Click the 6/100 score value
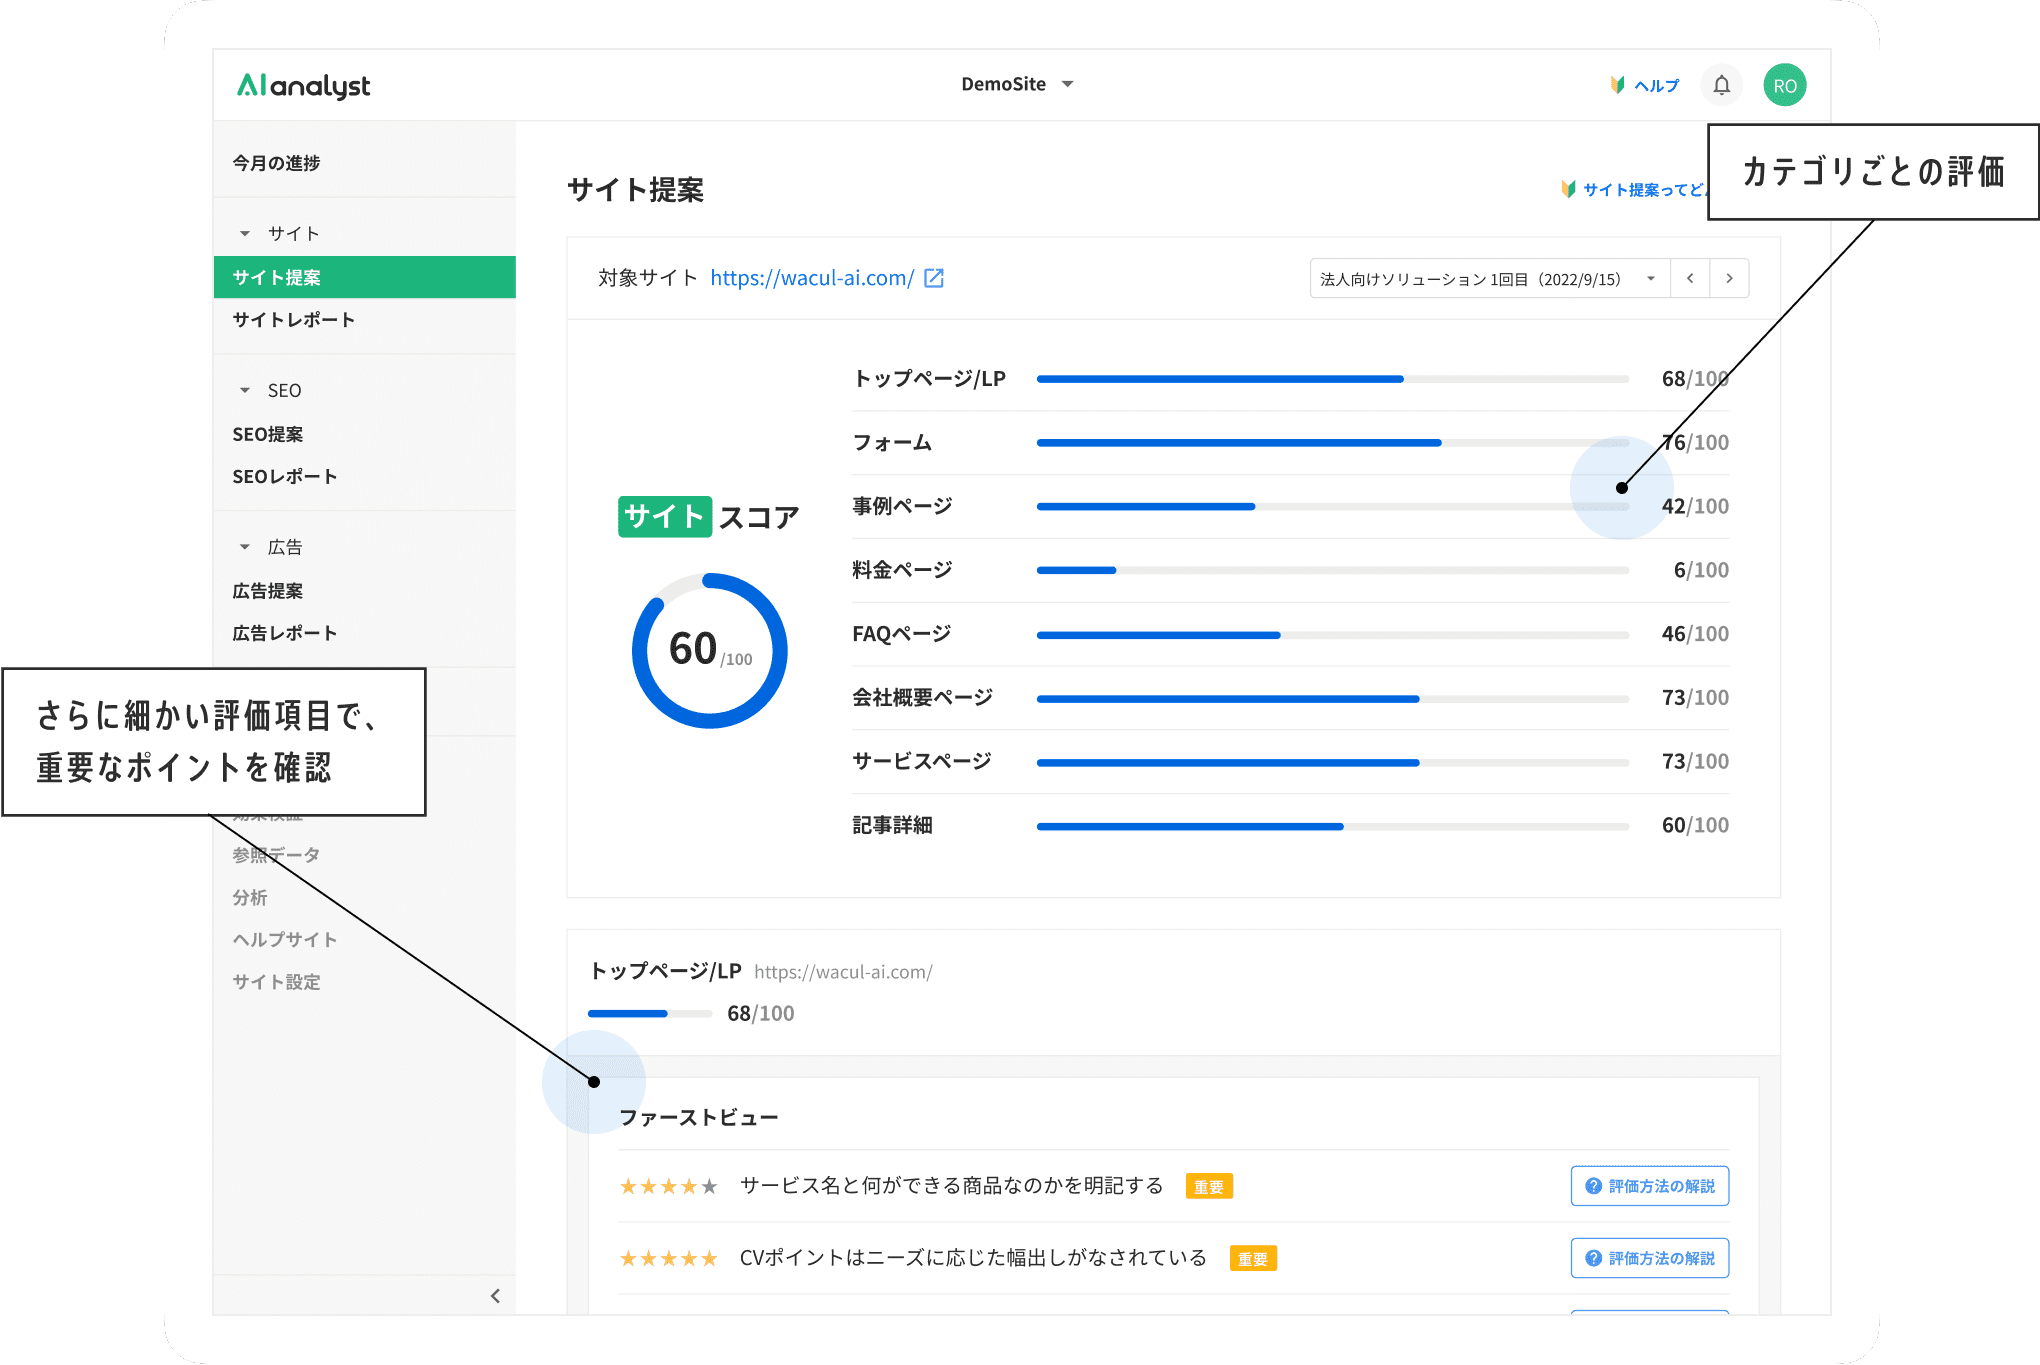This screenshot has width=2040, height=1365. pos(1701,570)
